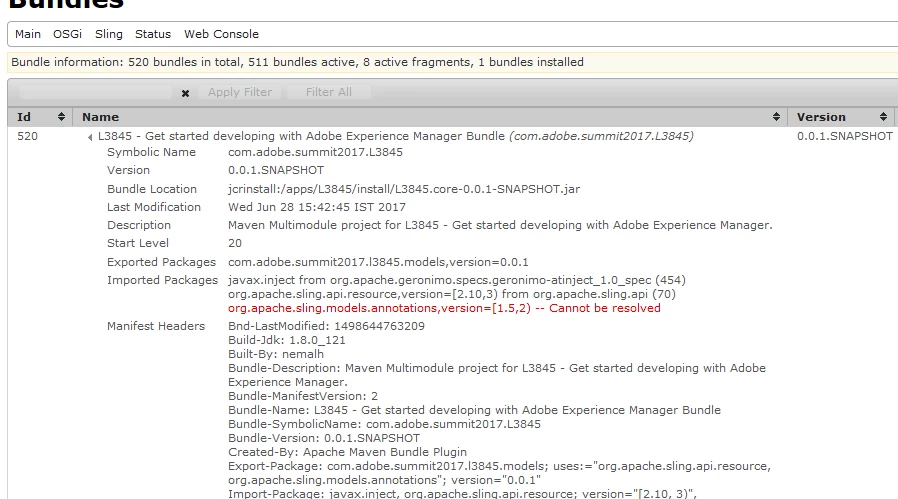Click the Filter All button

[329, 92]
